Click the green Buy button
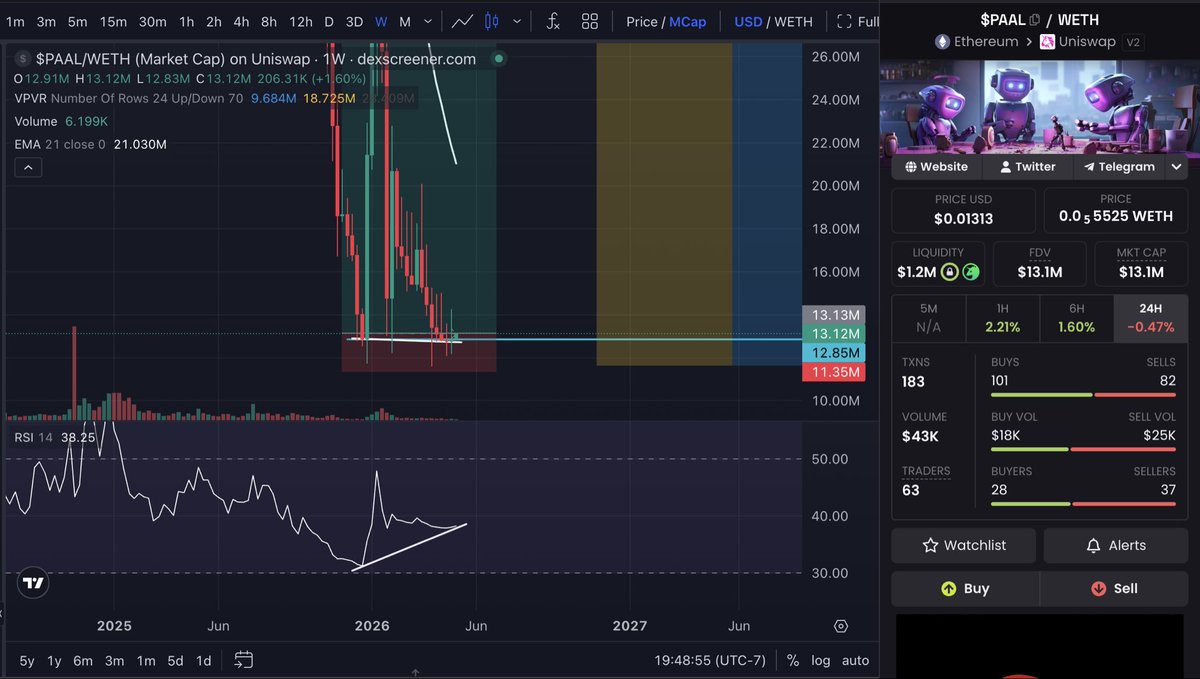This screenshot has width=1200, height=679. click(965, 588)
